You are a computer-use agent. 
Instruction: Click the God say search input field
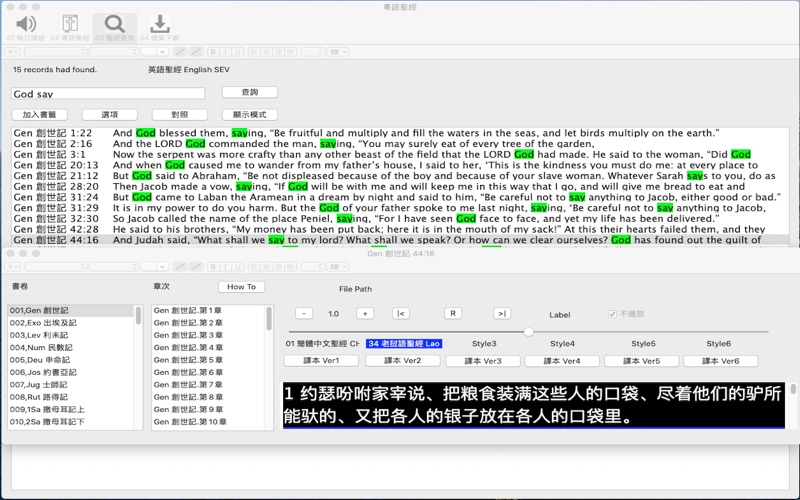coord(108,93)
